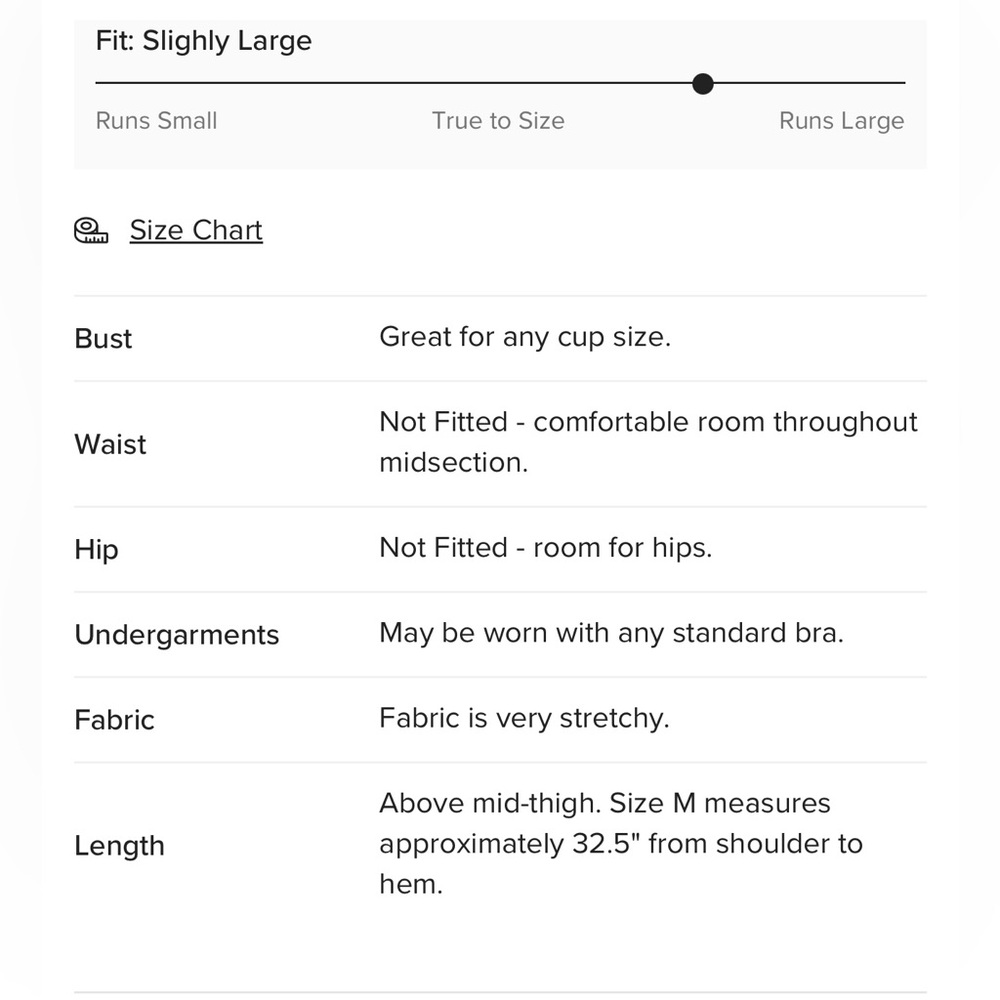1000x1000 pixels.
Task: Click 'Fabric is very stretchy' text
Action: (524, 718)
